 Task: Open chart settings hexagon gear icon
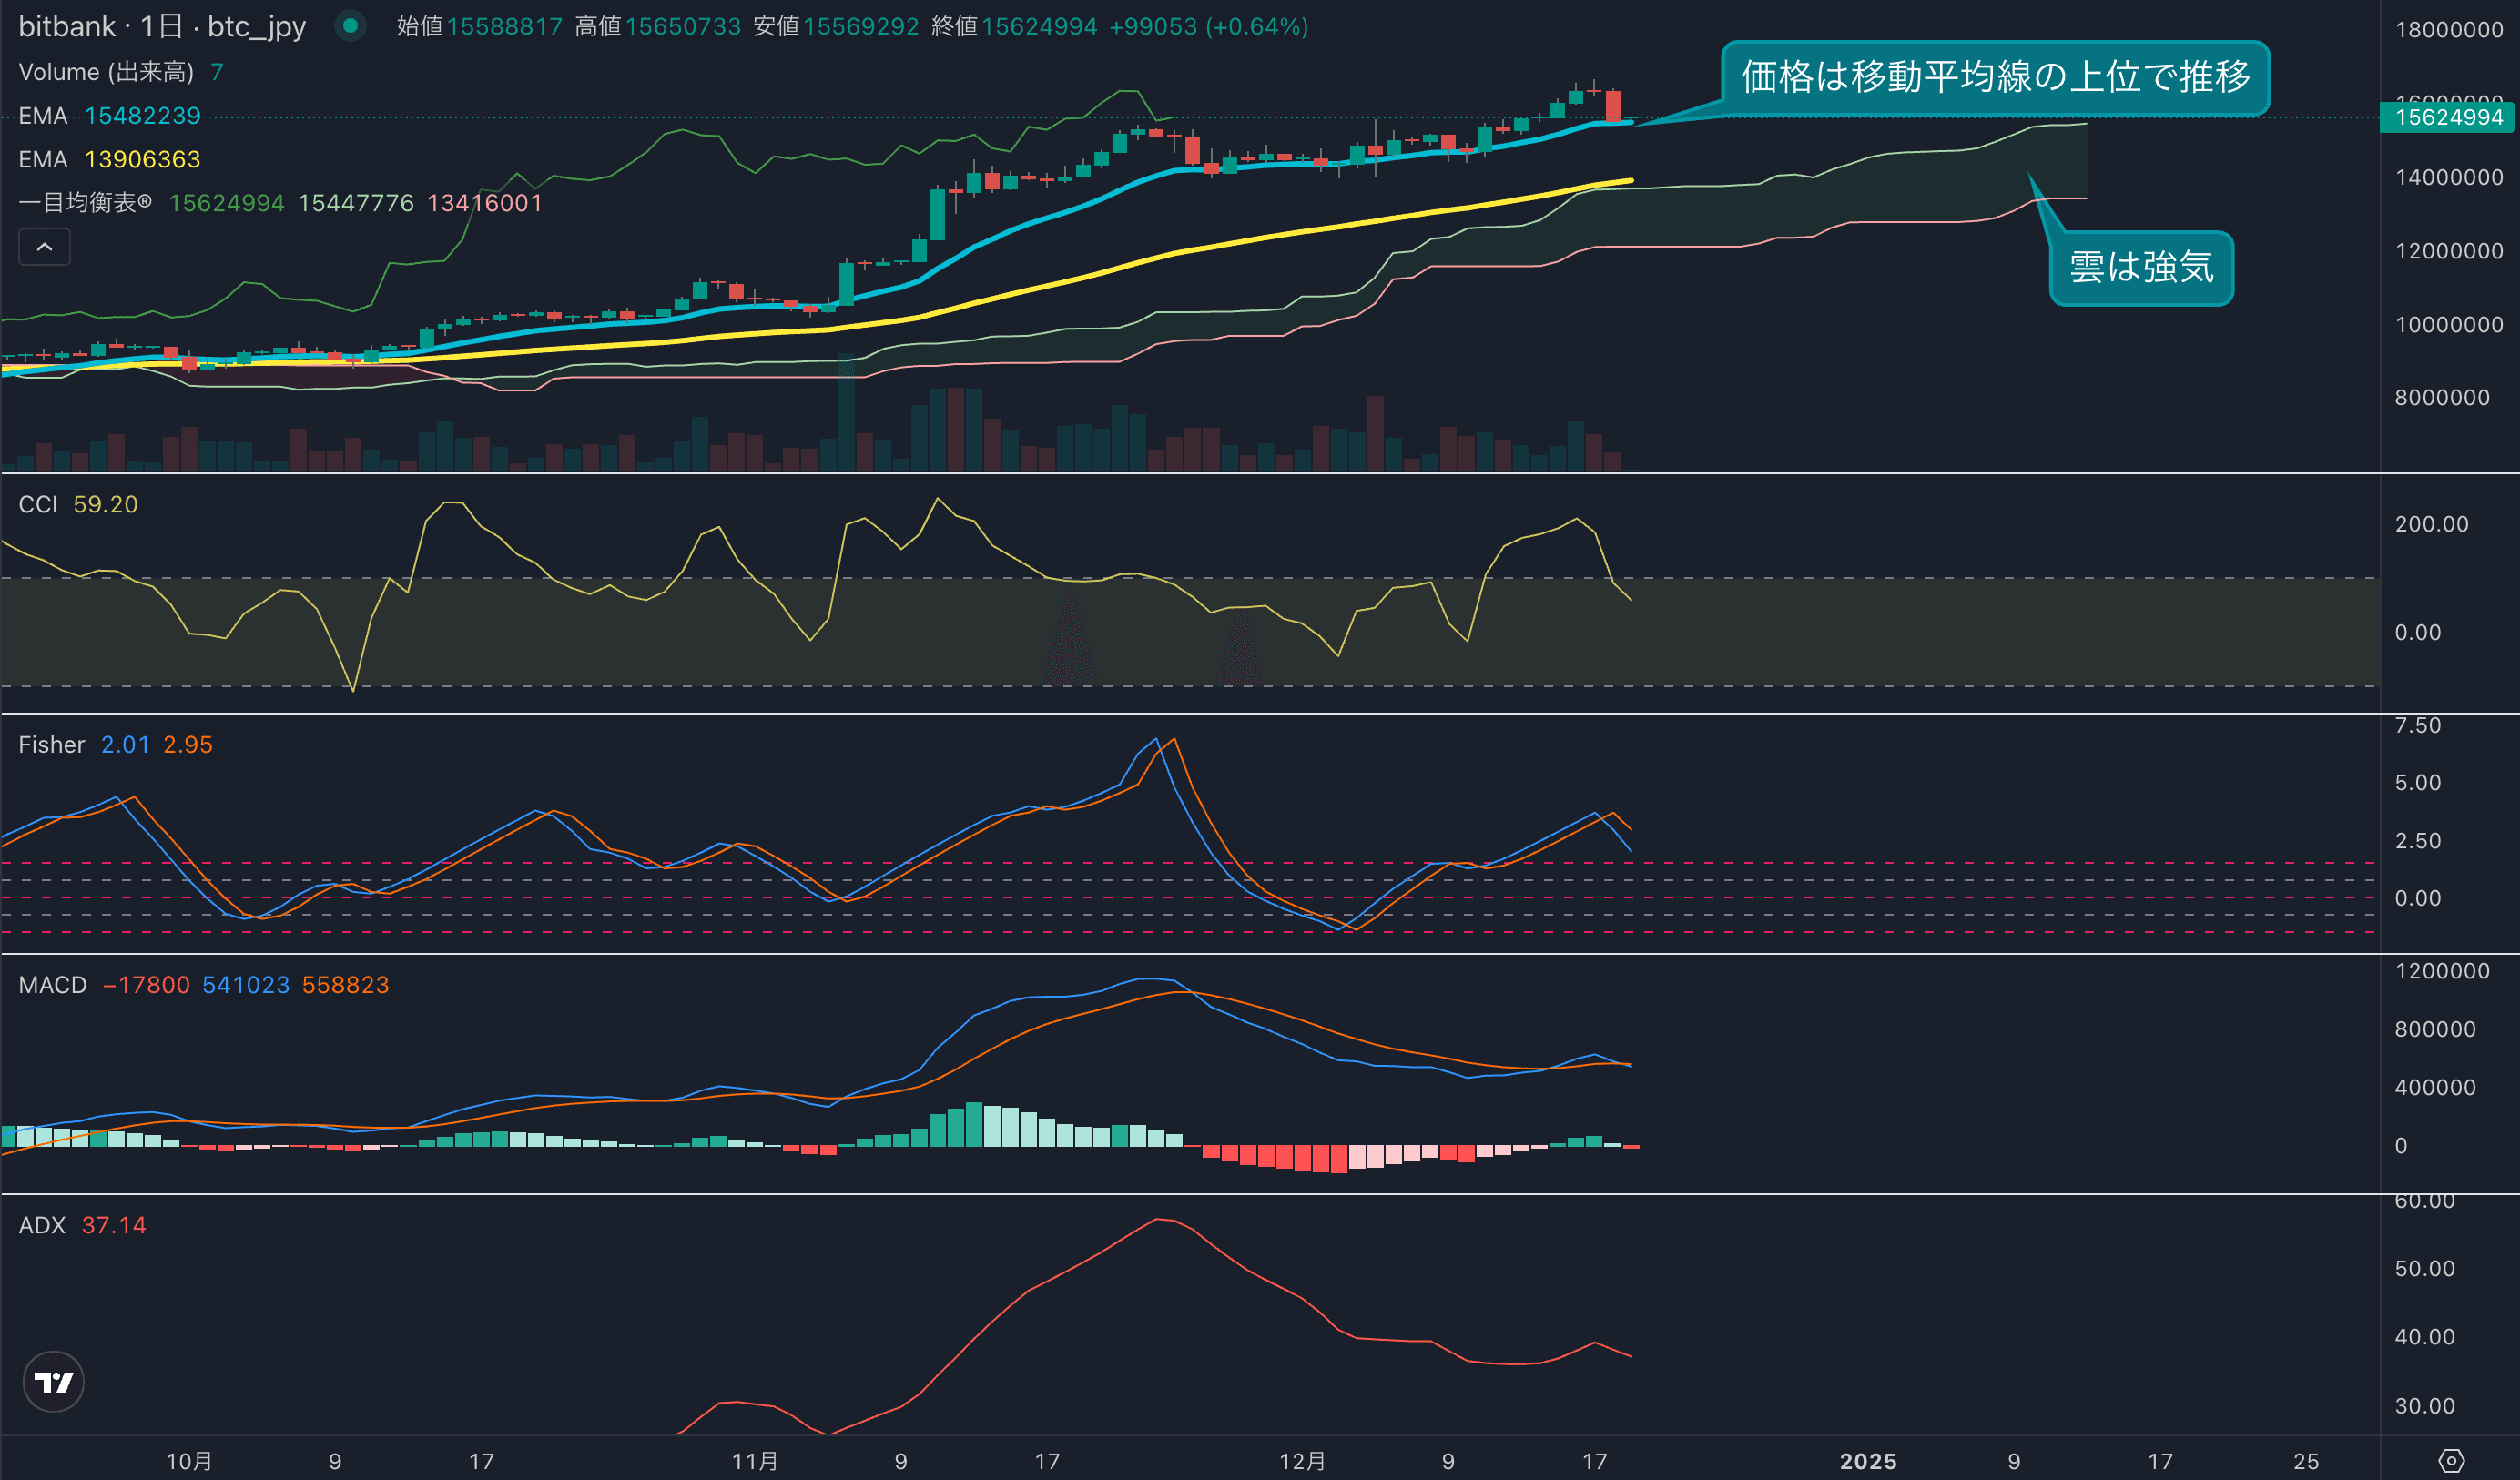coord(2451,1461)
